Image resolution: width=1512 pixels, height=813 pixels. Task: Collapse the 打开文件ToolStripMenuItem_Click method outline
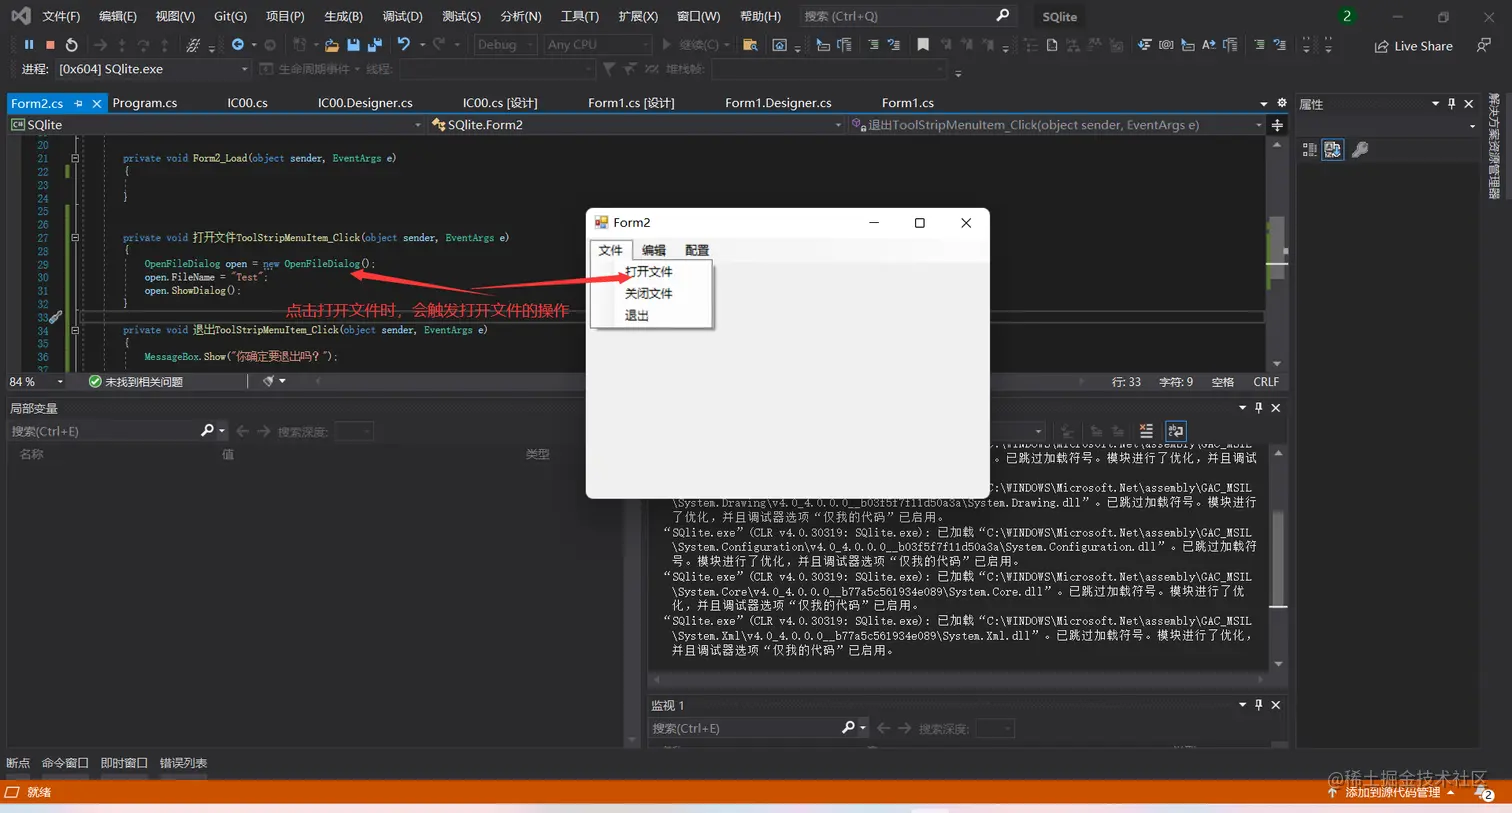coord(75,238)
